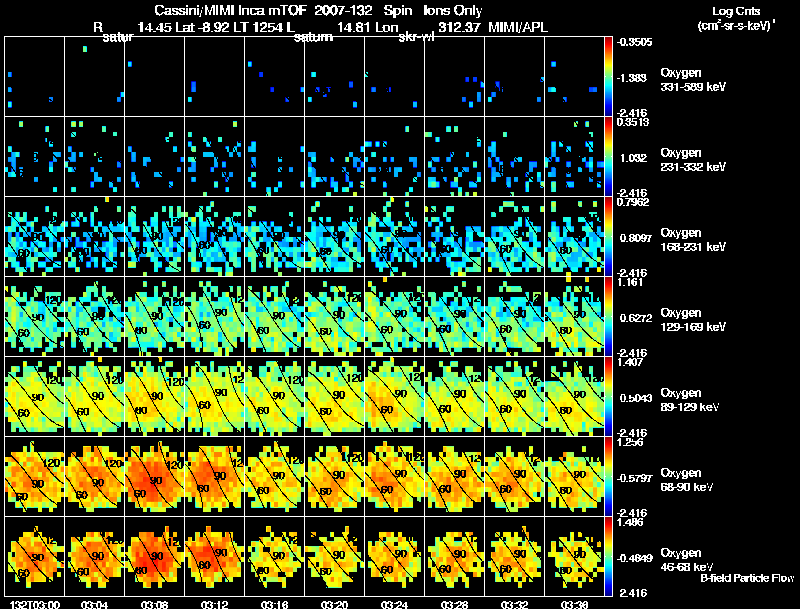The height and width of the screenshot is (609, 800).
Task: Open the 46-68 keV panel at 03:00
Action: coord(35,557)
